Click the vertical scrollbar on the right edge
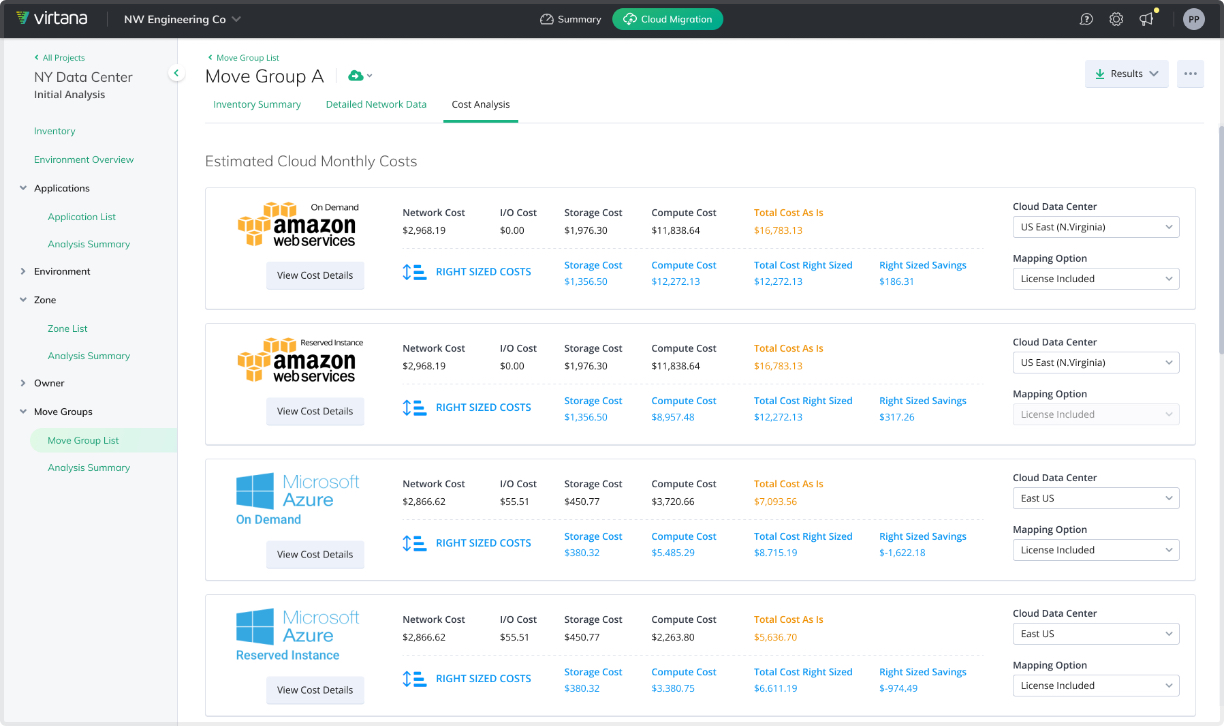This screenshot has height=726, width=1224. coord(1220,240)
